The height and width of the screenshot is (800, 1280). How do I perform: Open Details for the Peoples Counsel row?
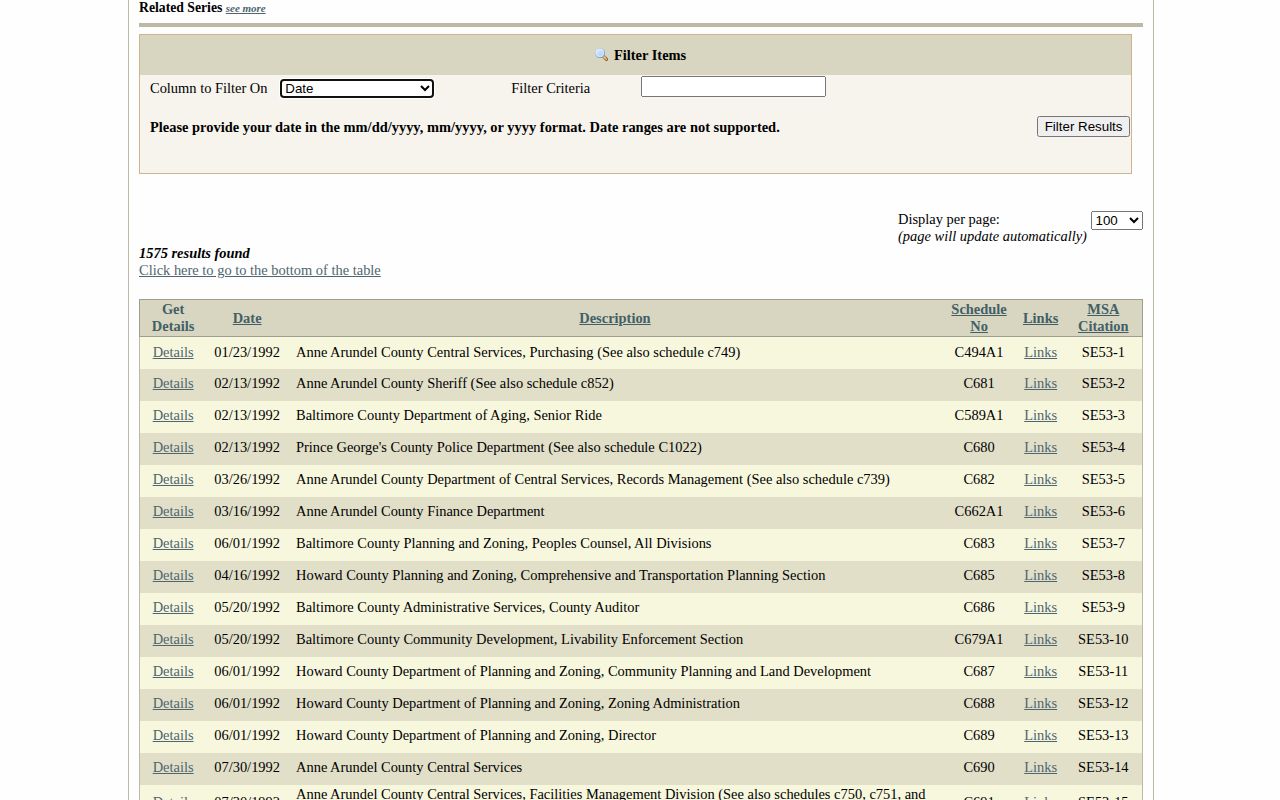coord(173,543)
